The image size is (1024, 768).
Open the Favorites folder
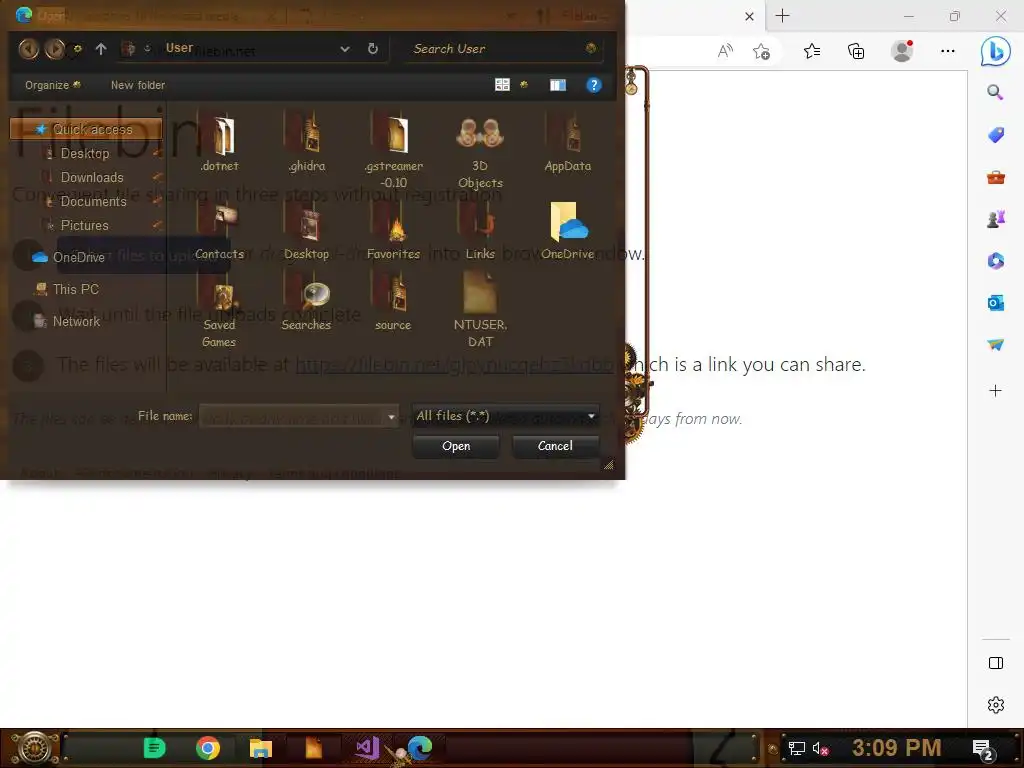pos(393,230)
